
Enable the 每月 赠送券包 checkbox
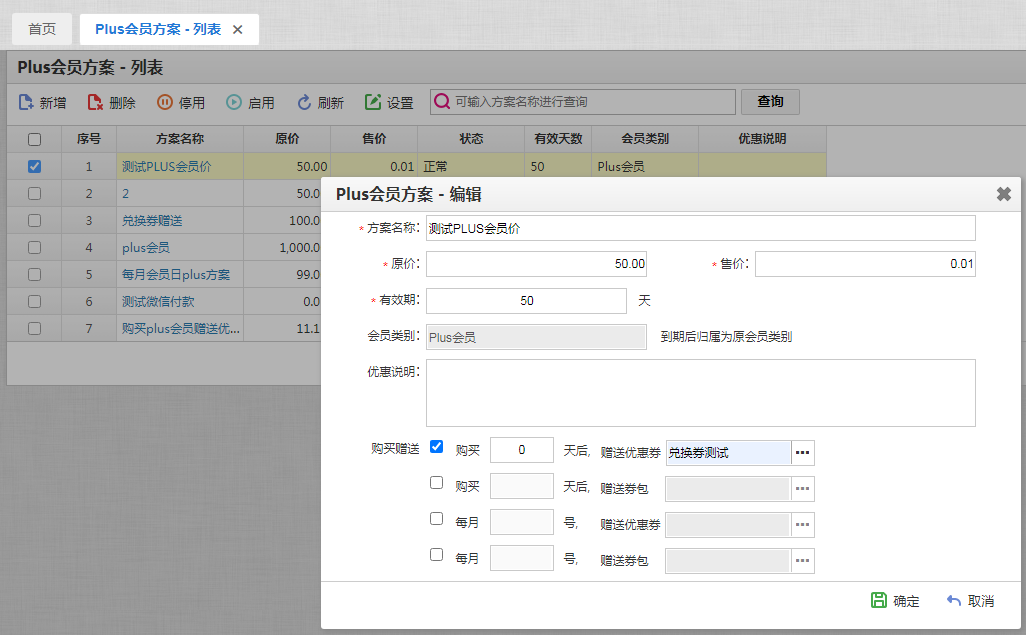point(436,554)
